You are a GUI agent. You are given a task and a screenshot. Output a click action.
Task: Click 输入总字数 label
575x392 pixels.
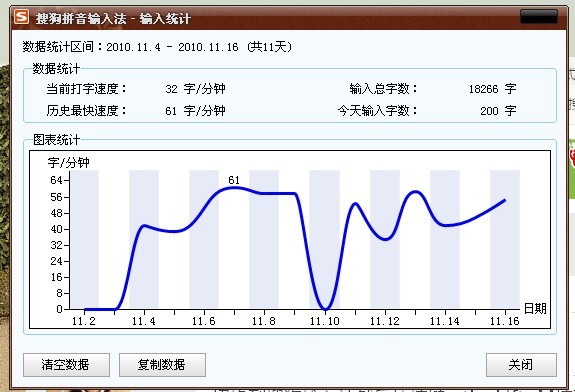(x=383, y=89)
